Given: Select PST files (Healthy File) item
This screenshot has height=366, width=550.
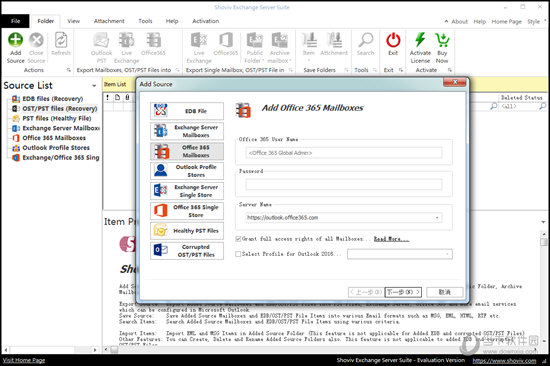Looking at the screenshot, I should (56, 118).
